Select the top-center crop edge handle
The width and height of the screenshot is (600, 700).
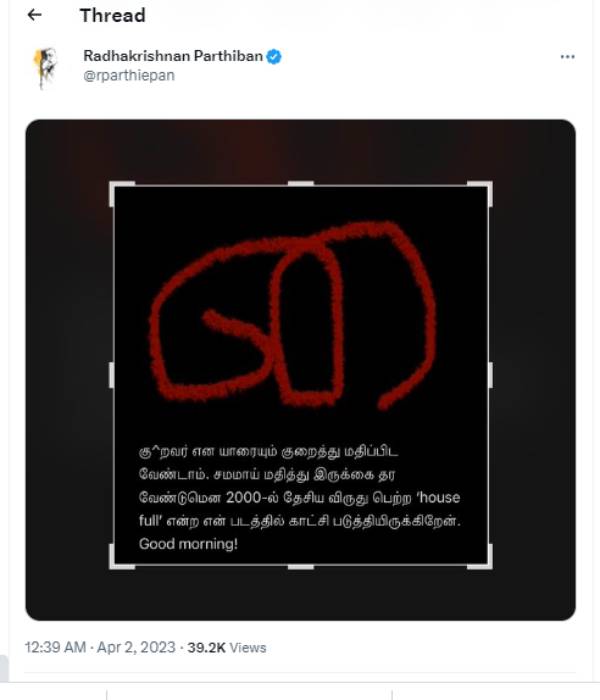pyautogui.click(x=300, y=184)
